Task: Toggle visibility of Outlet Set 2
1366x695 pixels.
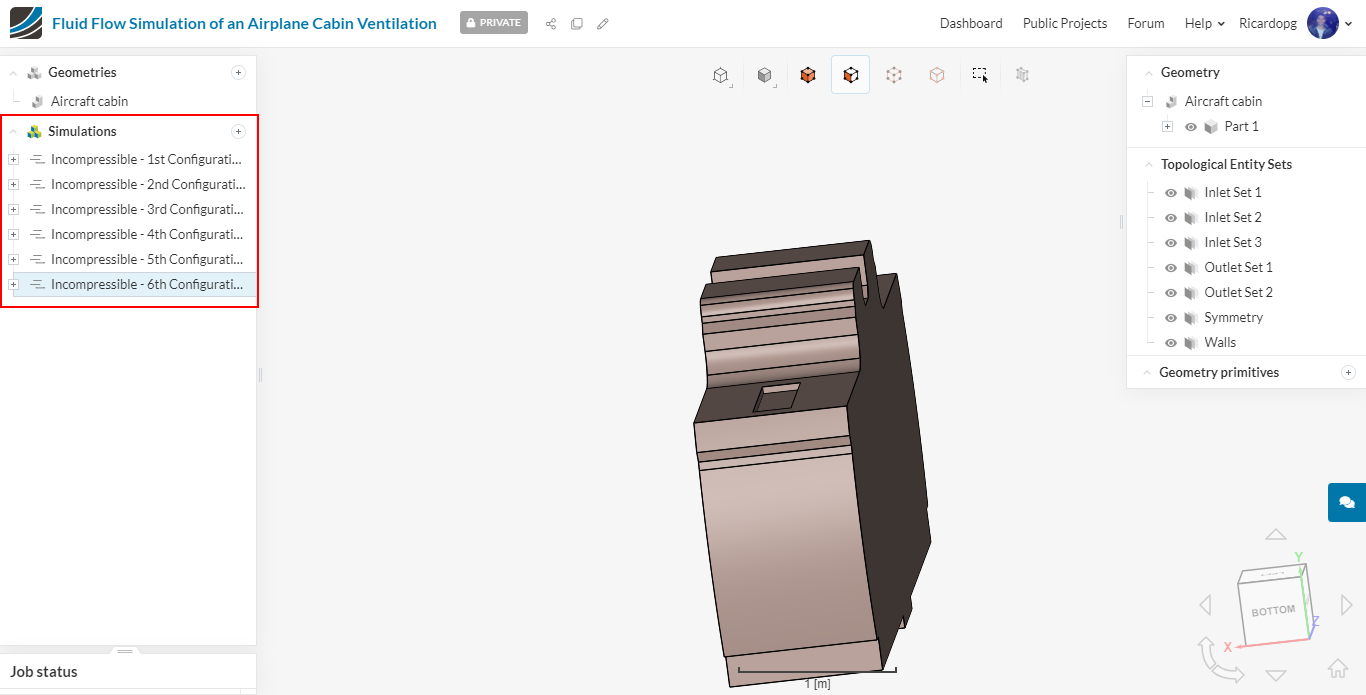Action: [x=1171, y=293]
